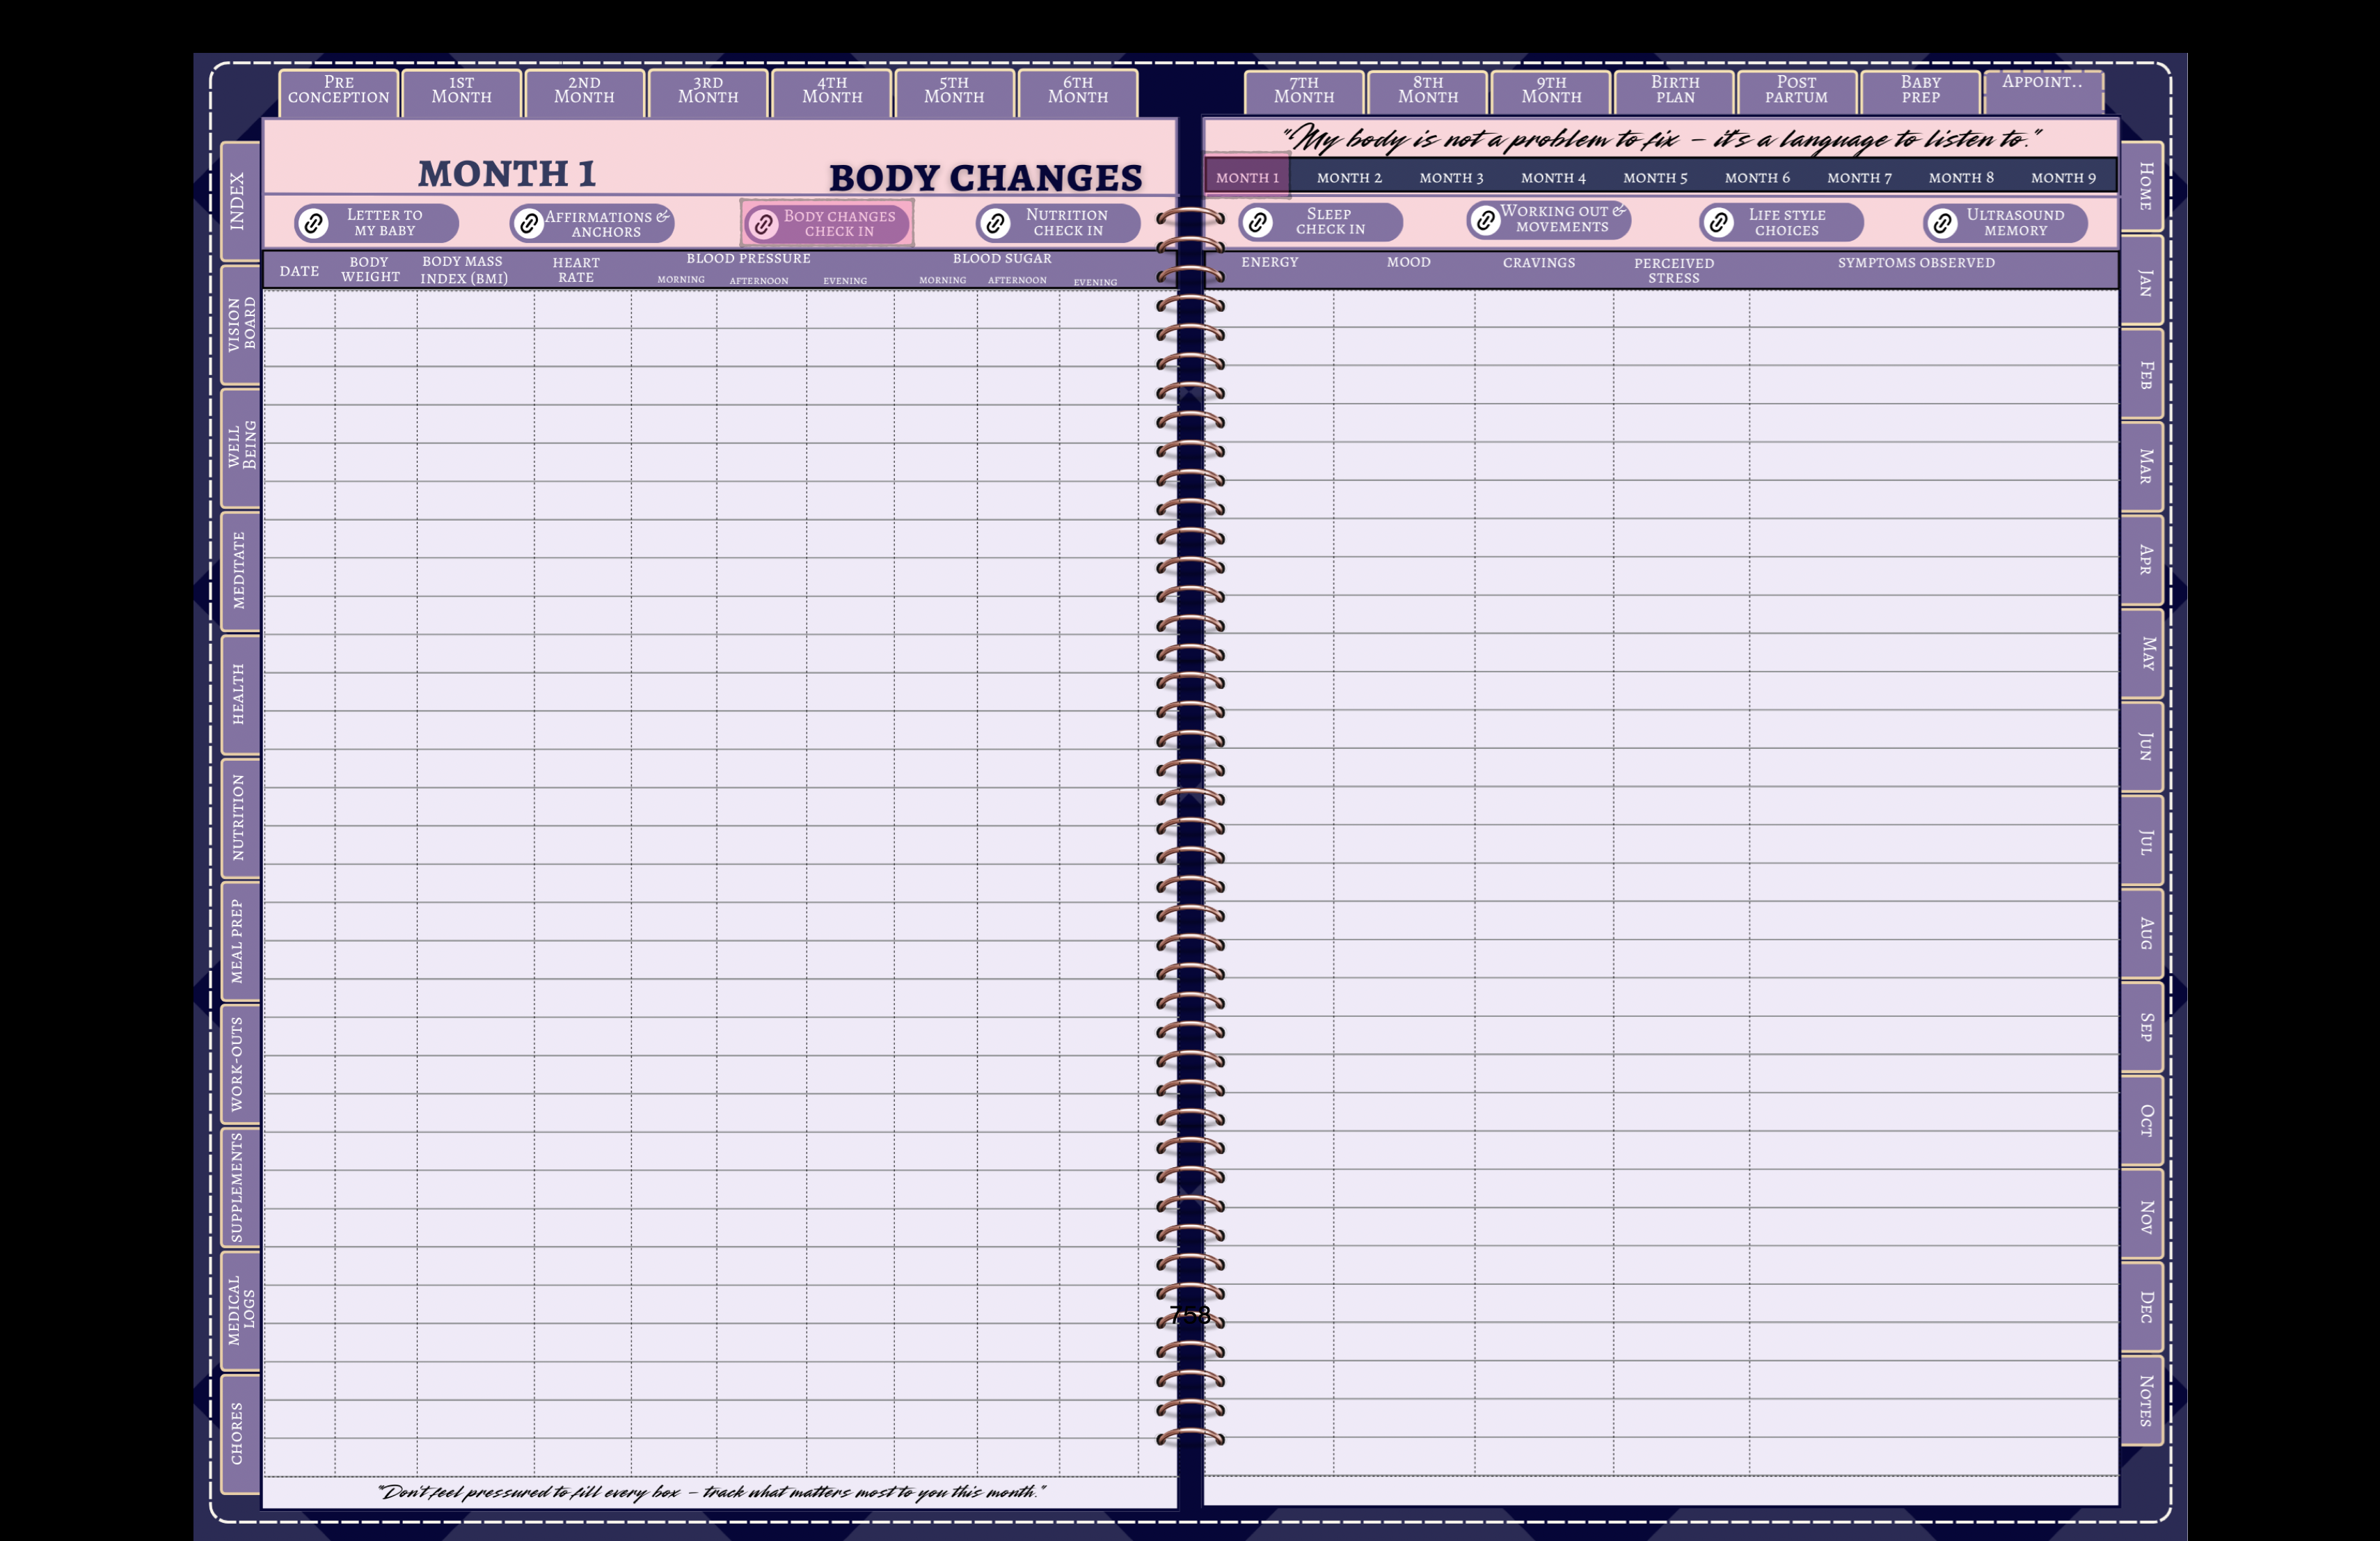The height and width of the screenshot is (1541, 2380).
Task: Click the link icon beside Nutrition Check In
Action: (996, 223)
